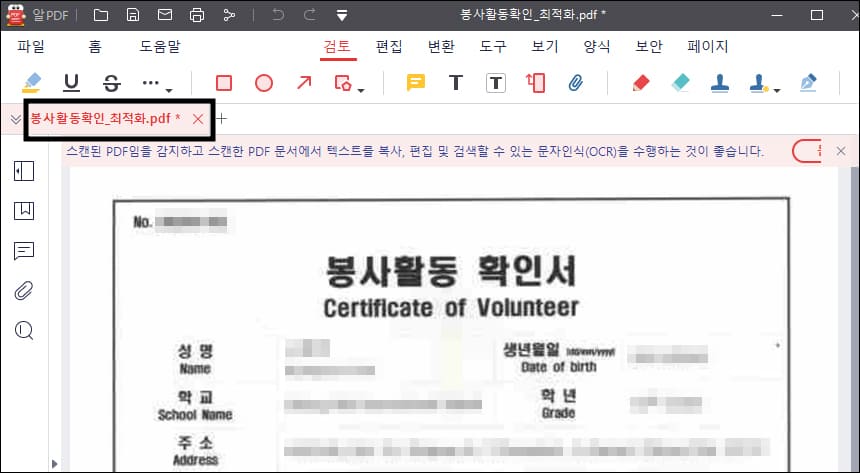Open the page thumbnails side panel
This screenshot has width=860, height=473.
click(24, 171)
